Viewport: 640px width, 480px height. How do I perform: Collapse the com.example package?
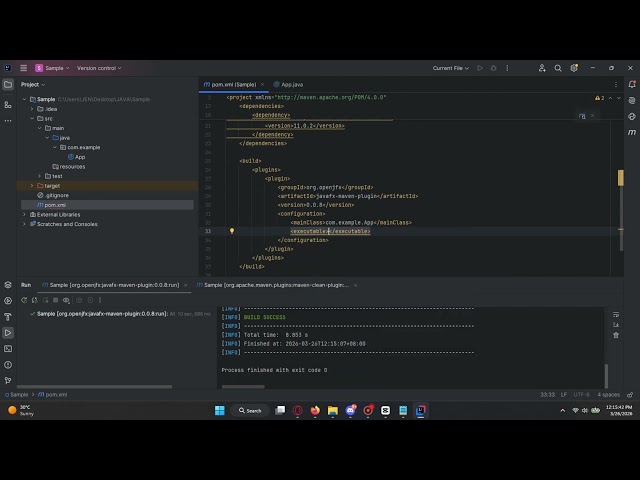55,147
